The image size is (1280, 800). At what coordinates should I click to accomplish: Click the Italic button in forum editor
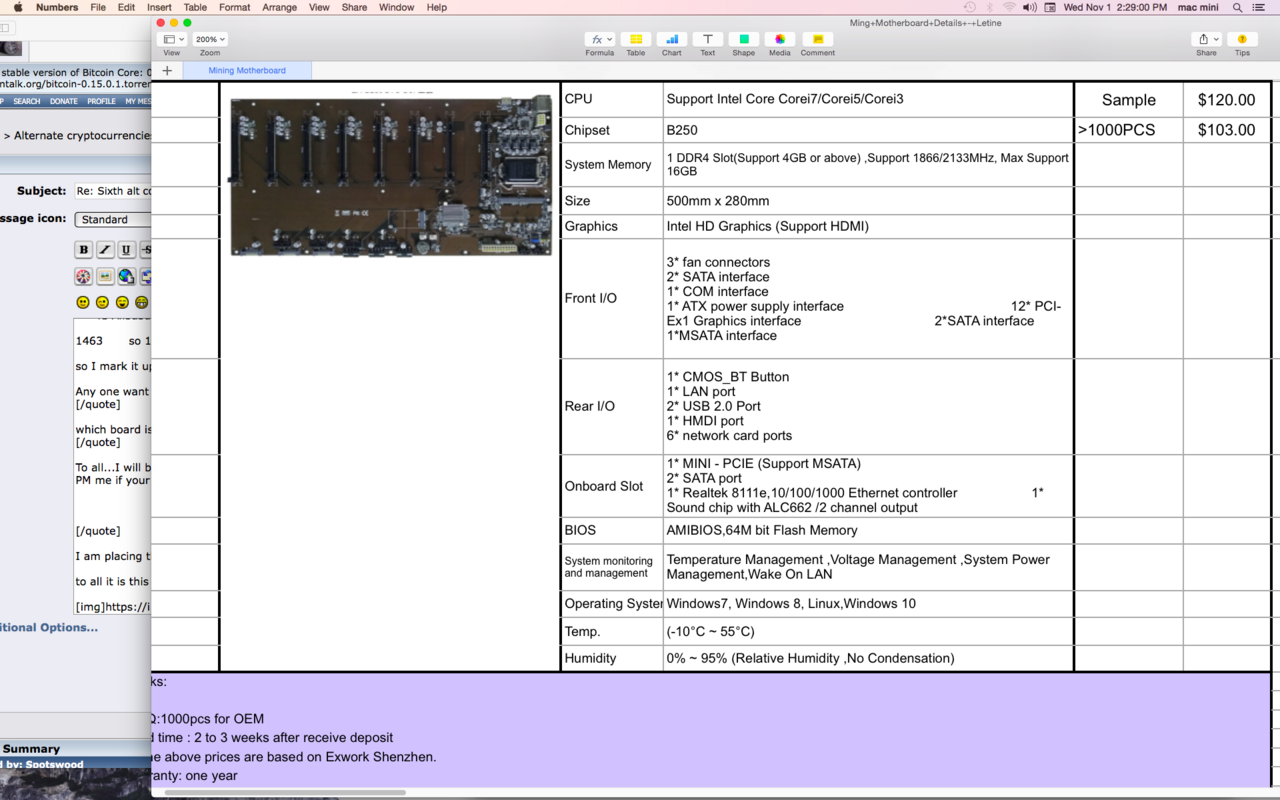click(x=105, y=250)
